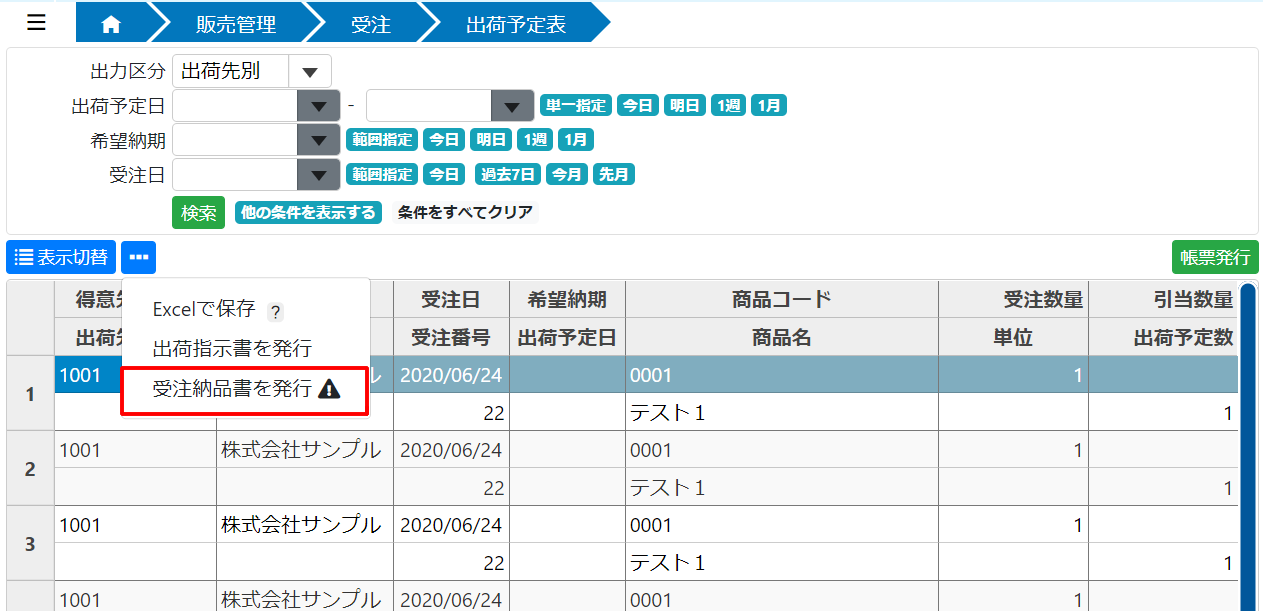The image size is (1263, 611).
Task: Open the 出荷予定日 end date picker arrow
Action: (512, 106)
